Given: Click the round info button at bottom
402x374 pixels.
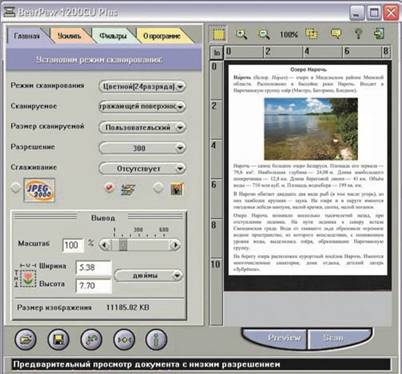Looking at the screenshot, I should (x=156, y=339).
